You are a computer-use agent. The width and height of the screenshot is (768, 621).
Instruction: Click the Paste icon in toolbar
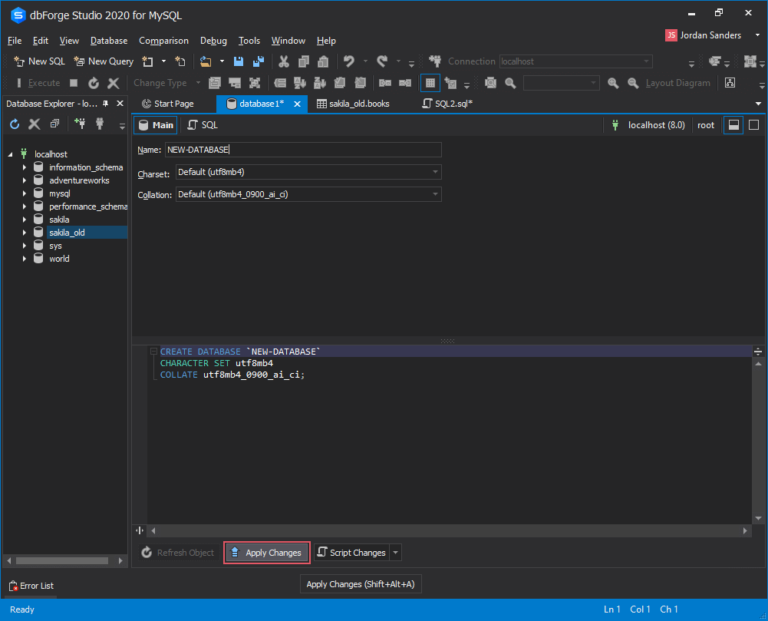323,61
